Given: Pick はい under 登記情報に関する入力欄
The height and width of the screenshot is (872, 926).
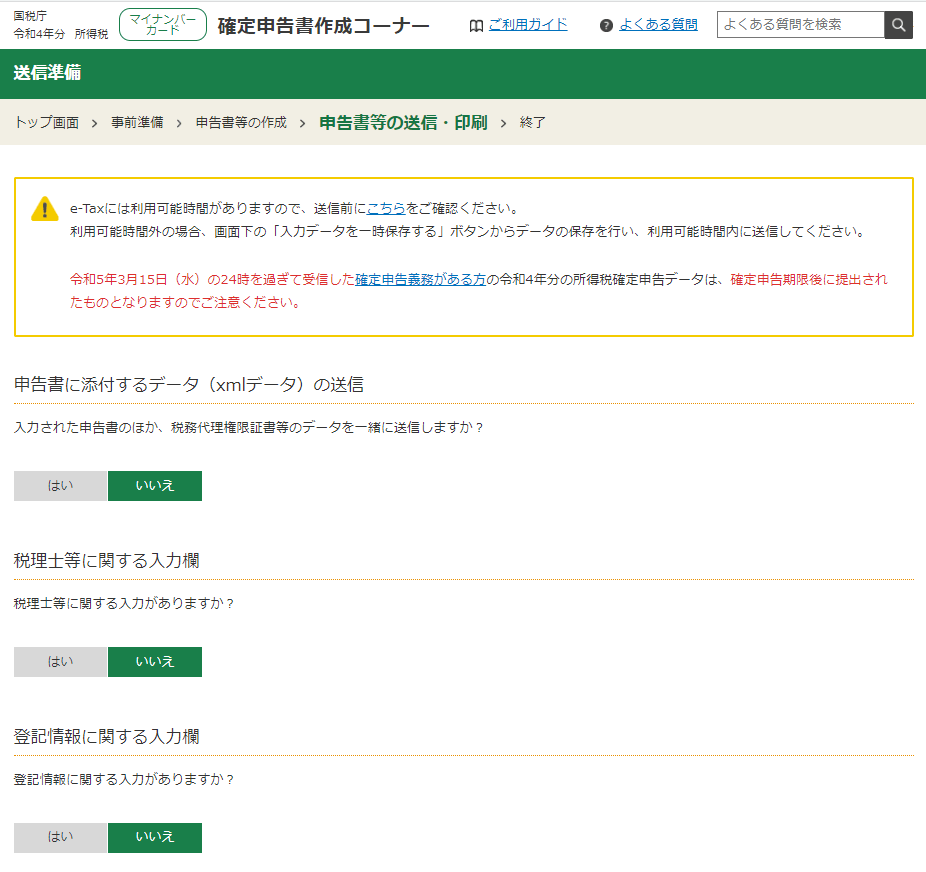Looking at the screenshot, I should pyautogui.click(x=60, y=838).
